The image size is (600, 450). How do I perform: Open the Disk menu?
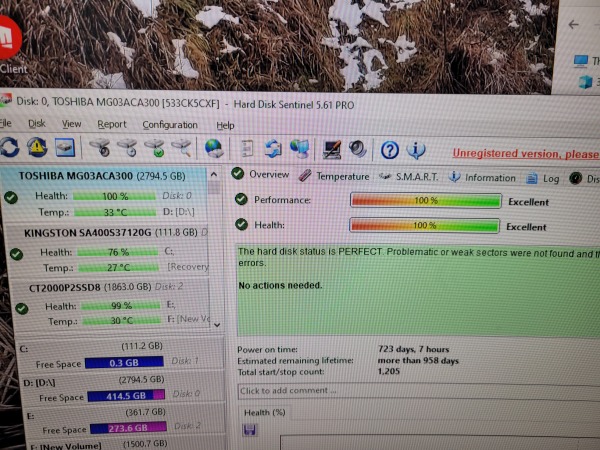(37, 124)
